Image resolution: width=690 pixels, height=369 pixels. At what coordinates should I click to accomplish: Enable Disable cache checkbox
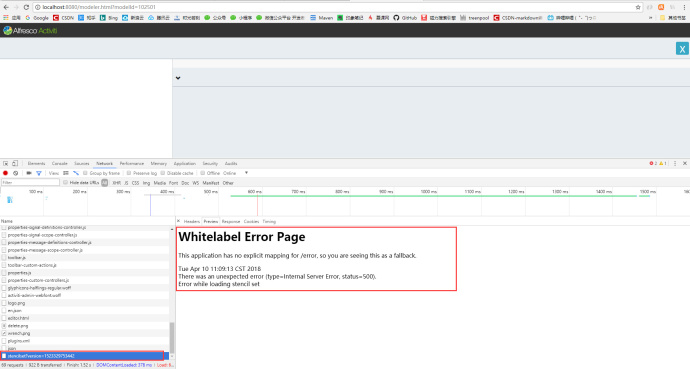[163, 173]
